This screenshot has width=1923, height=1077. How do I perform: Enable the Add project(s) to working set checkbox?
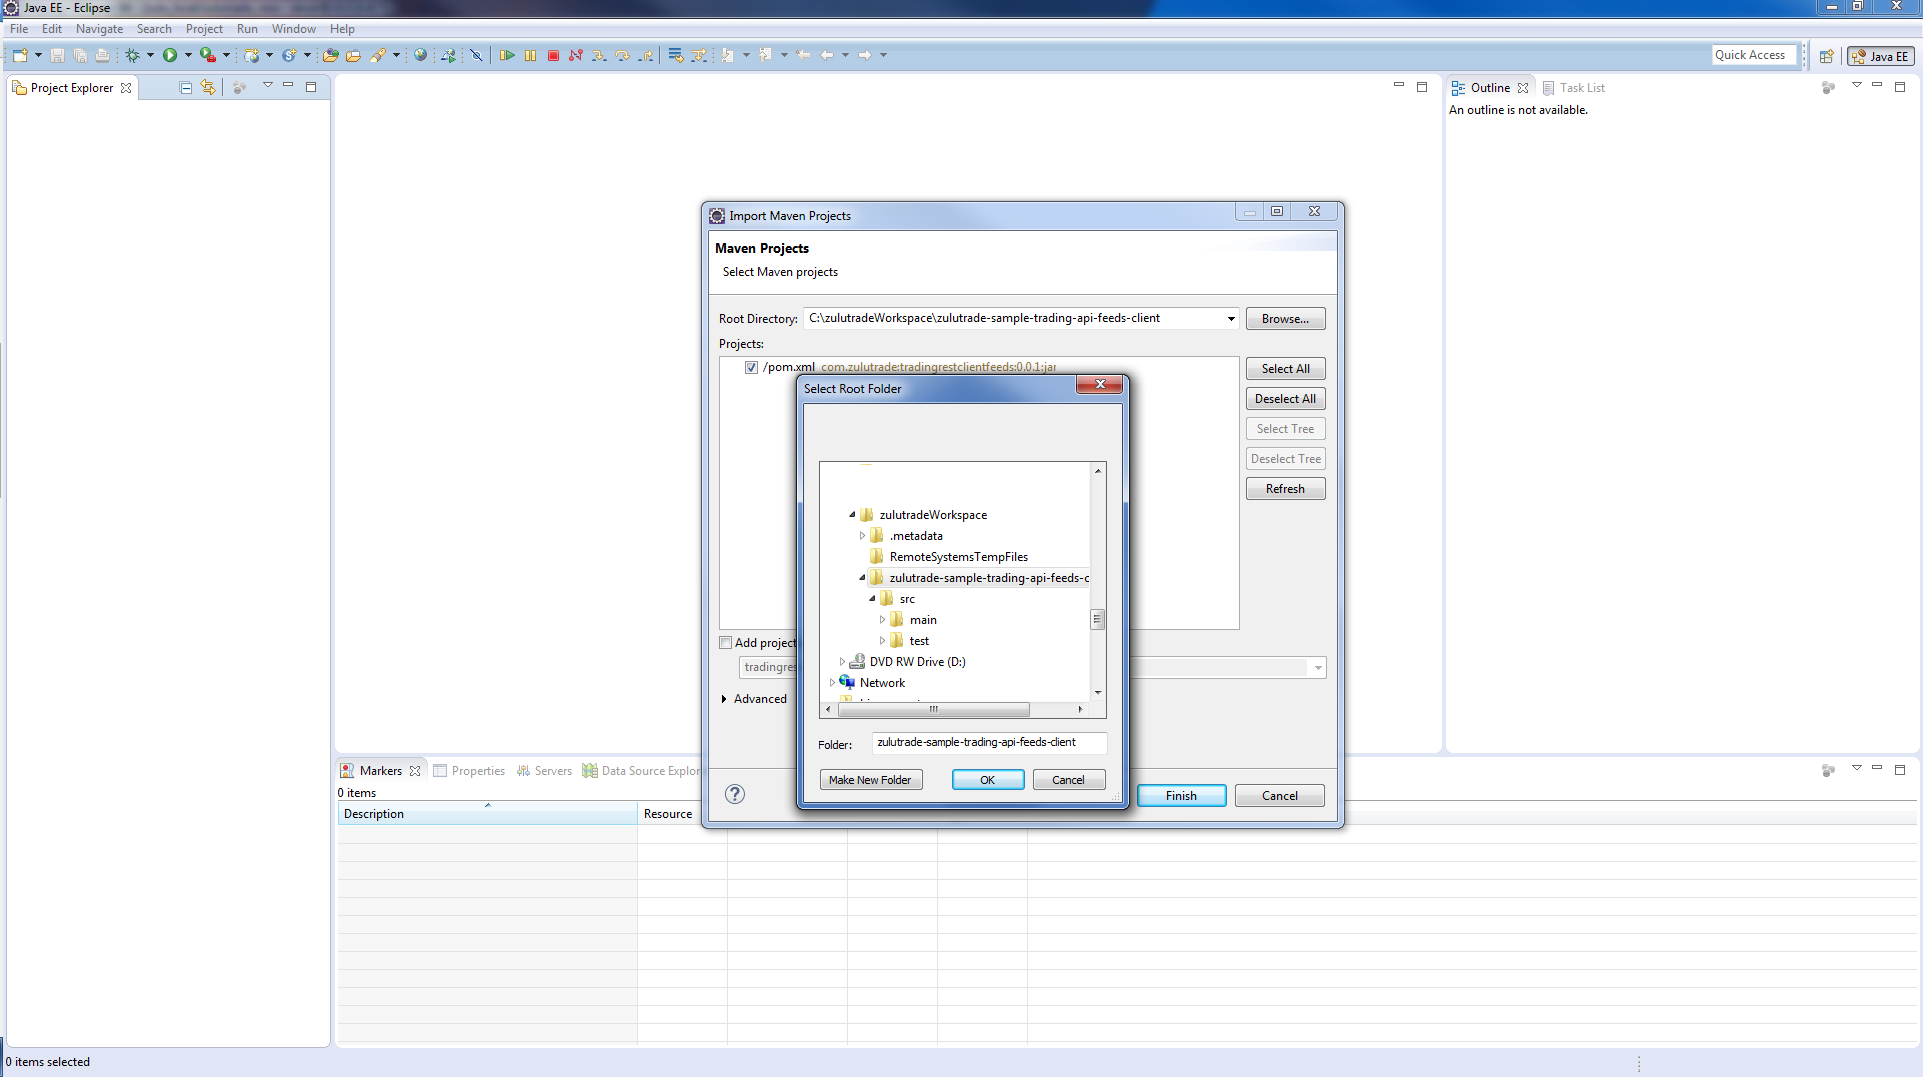point(726,643)
